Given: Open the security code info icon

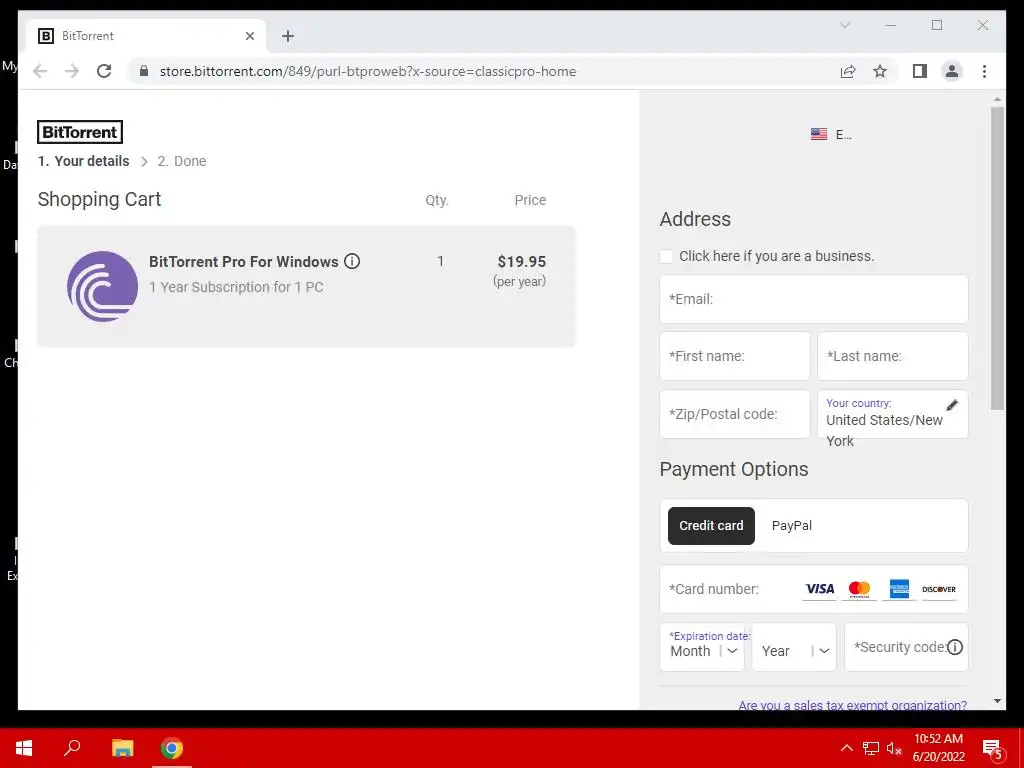Looking at the screenshot, I should coord(955,647).
